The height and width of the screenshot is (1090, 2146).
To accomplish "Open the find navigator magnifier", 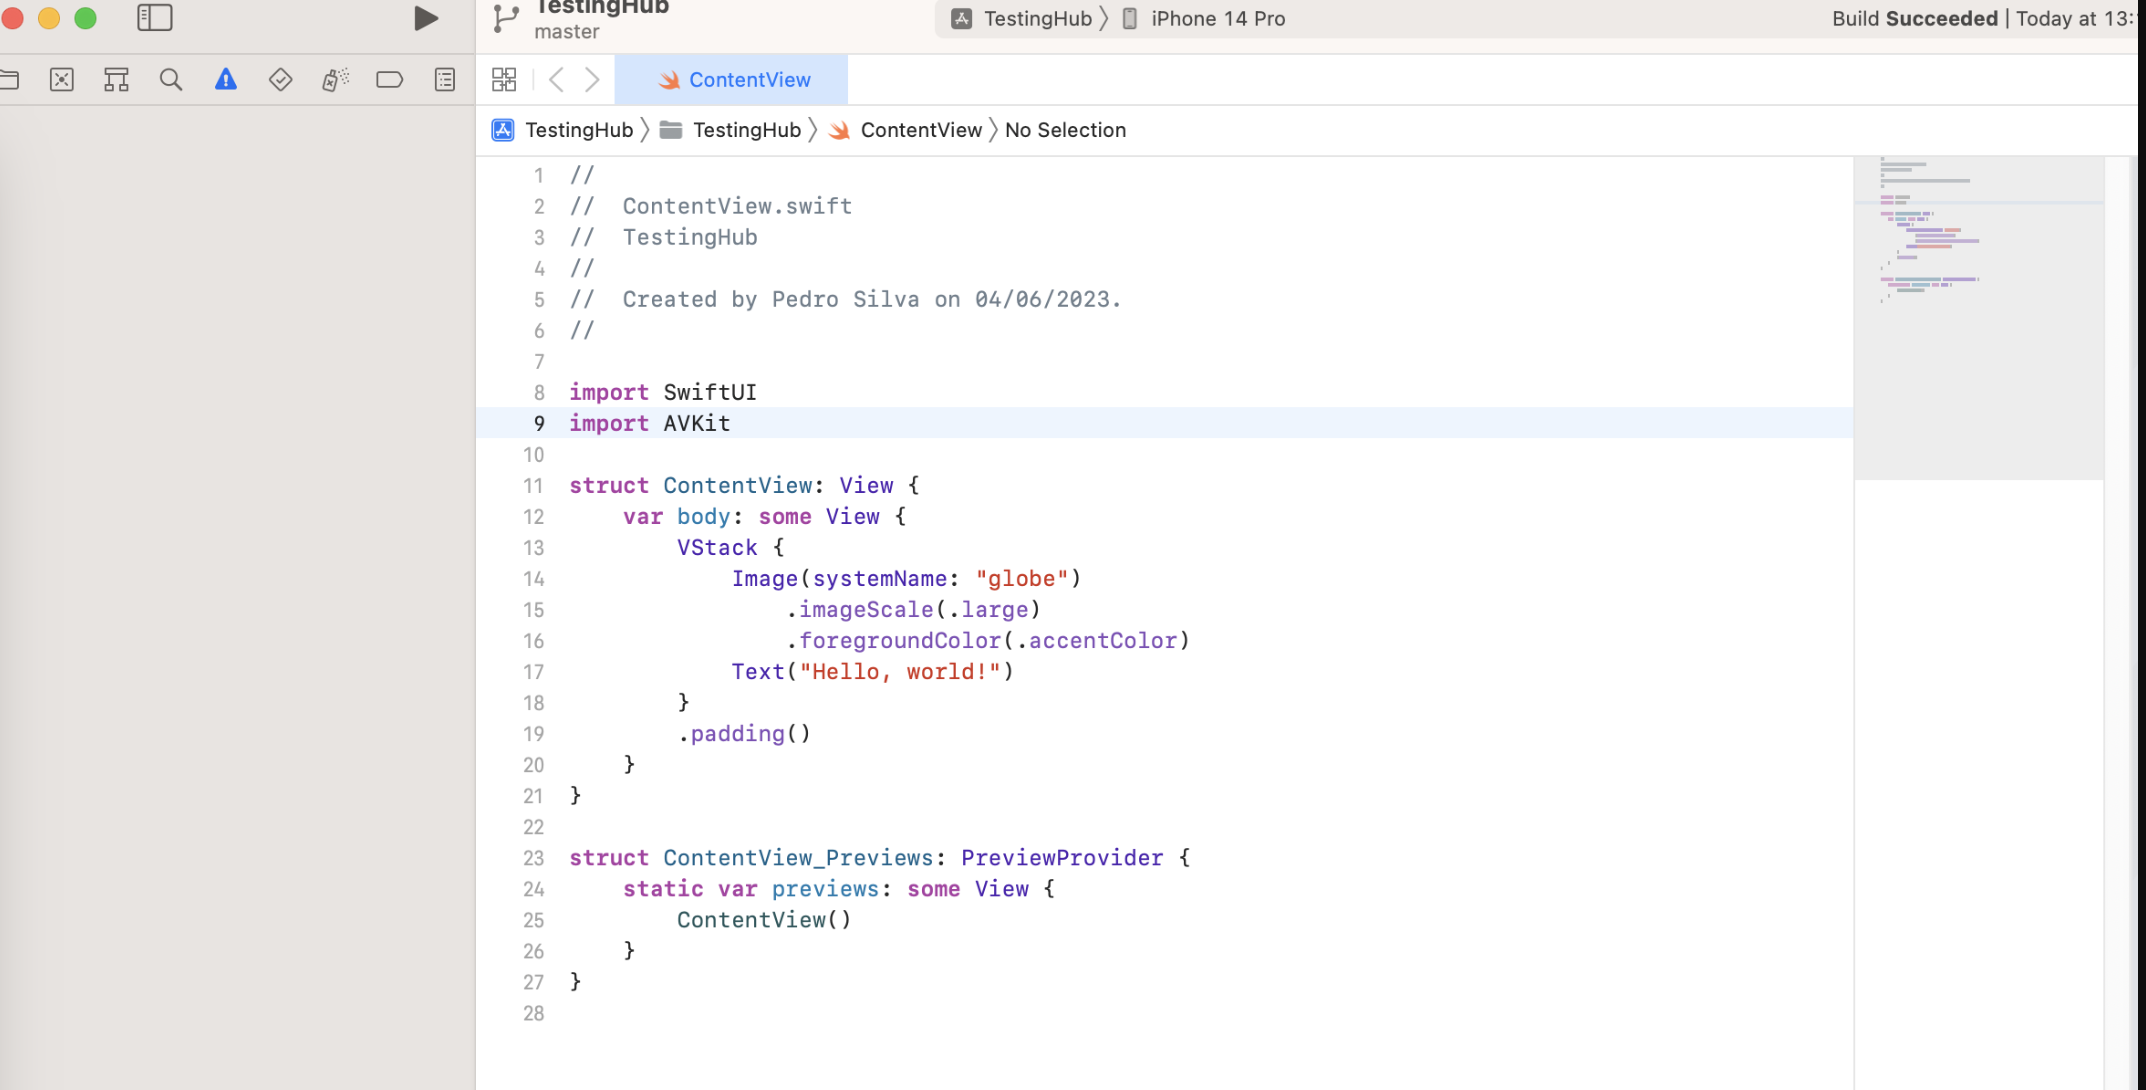I will tap(171, 80).
